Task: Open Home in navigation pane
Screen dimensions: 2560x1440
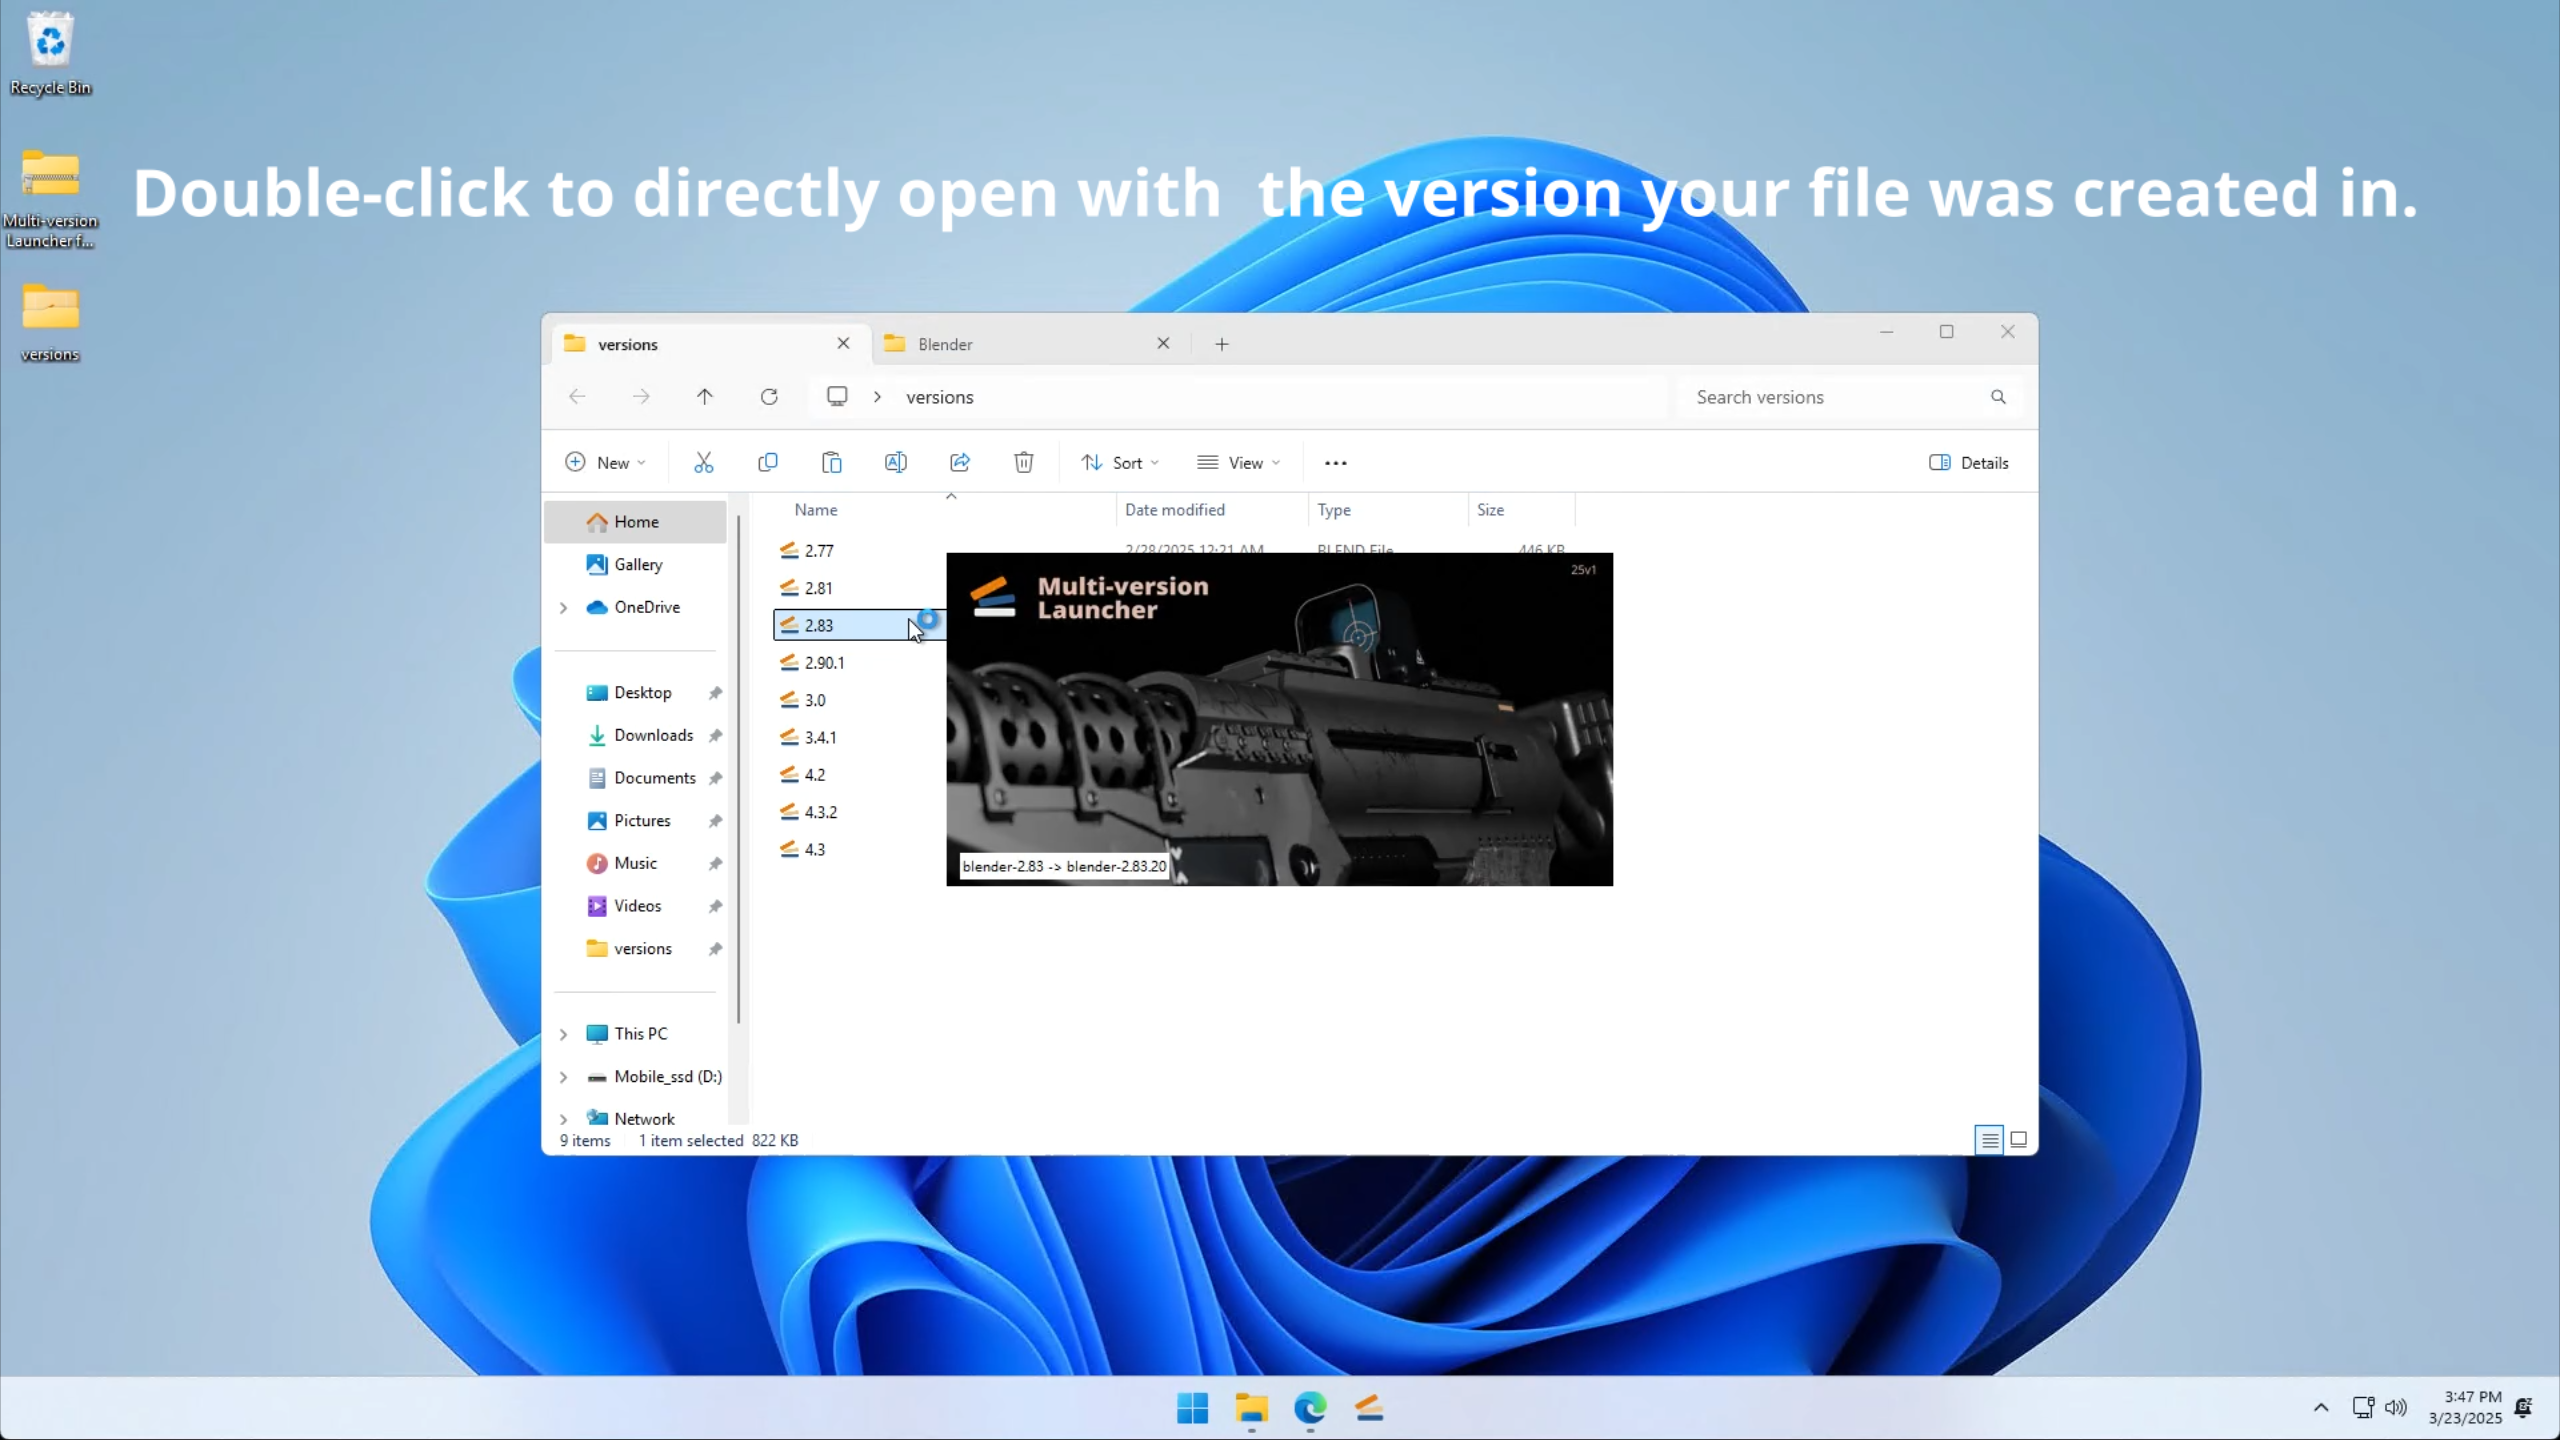Action: coord(636,522)
